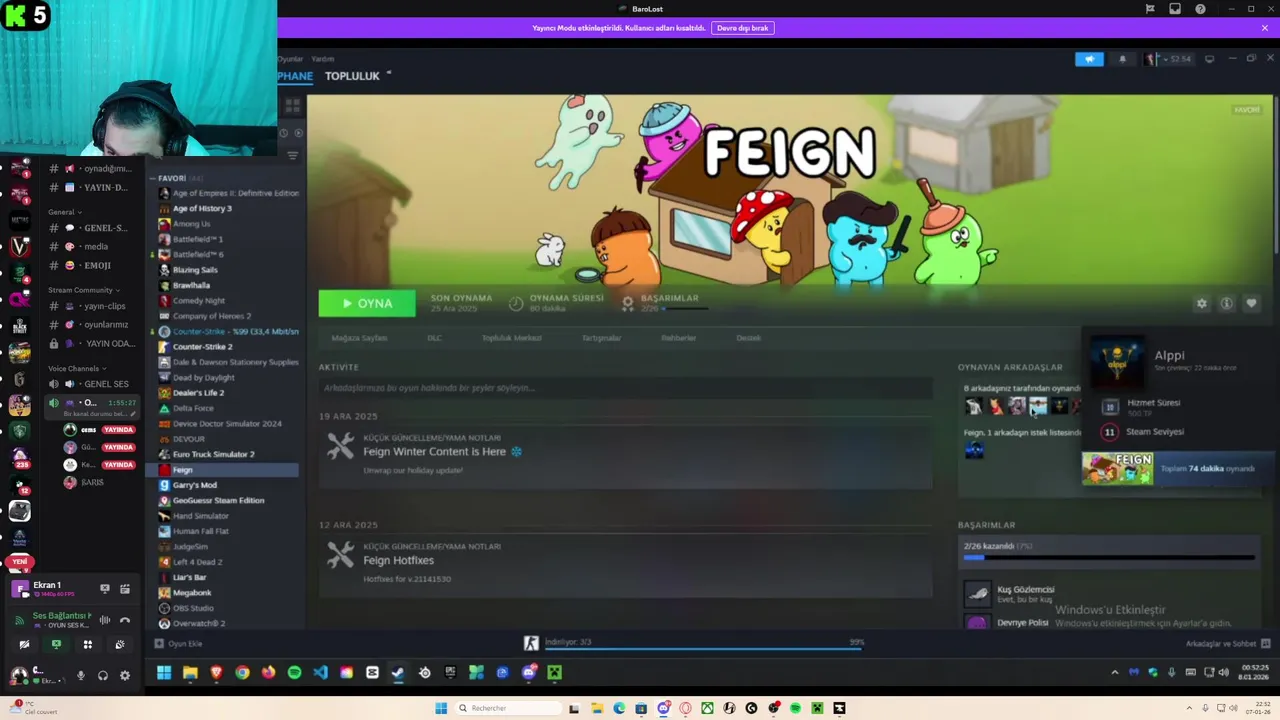The height and width of the screenshot is (720, 1280).
Task: Open 'Arkadaşlar ve Sohbet' in Steam
Action: (1227, 644)
